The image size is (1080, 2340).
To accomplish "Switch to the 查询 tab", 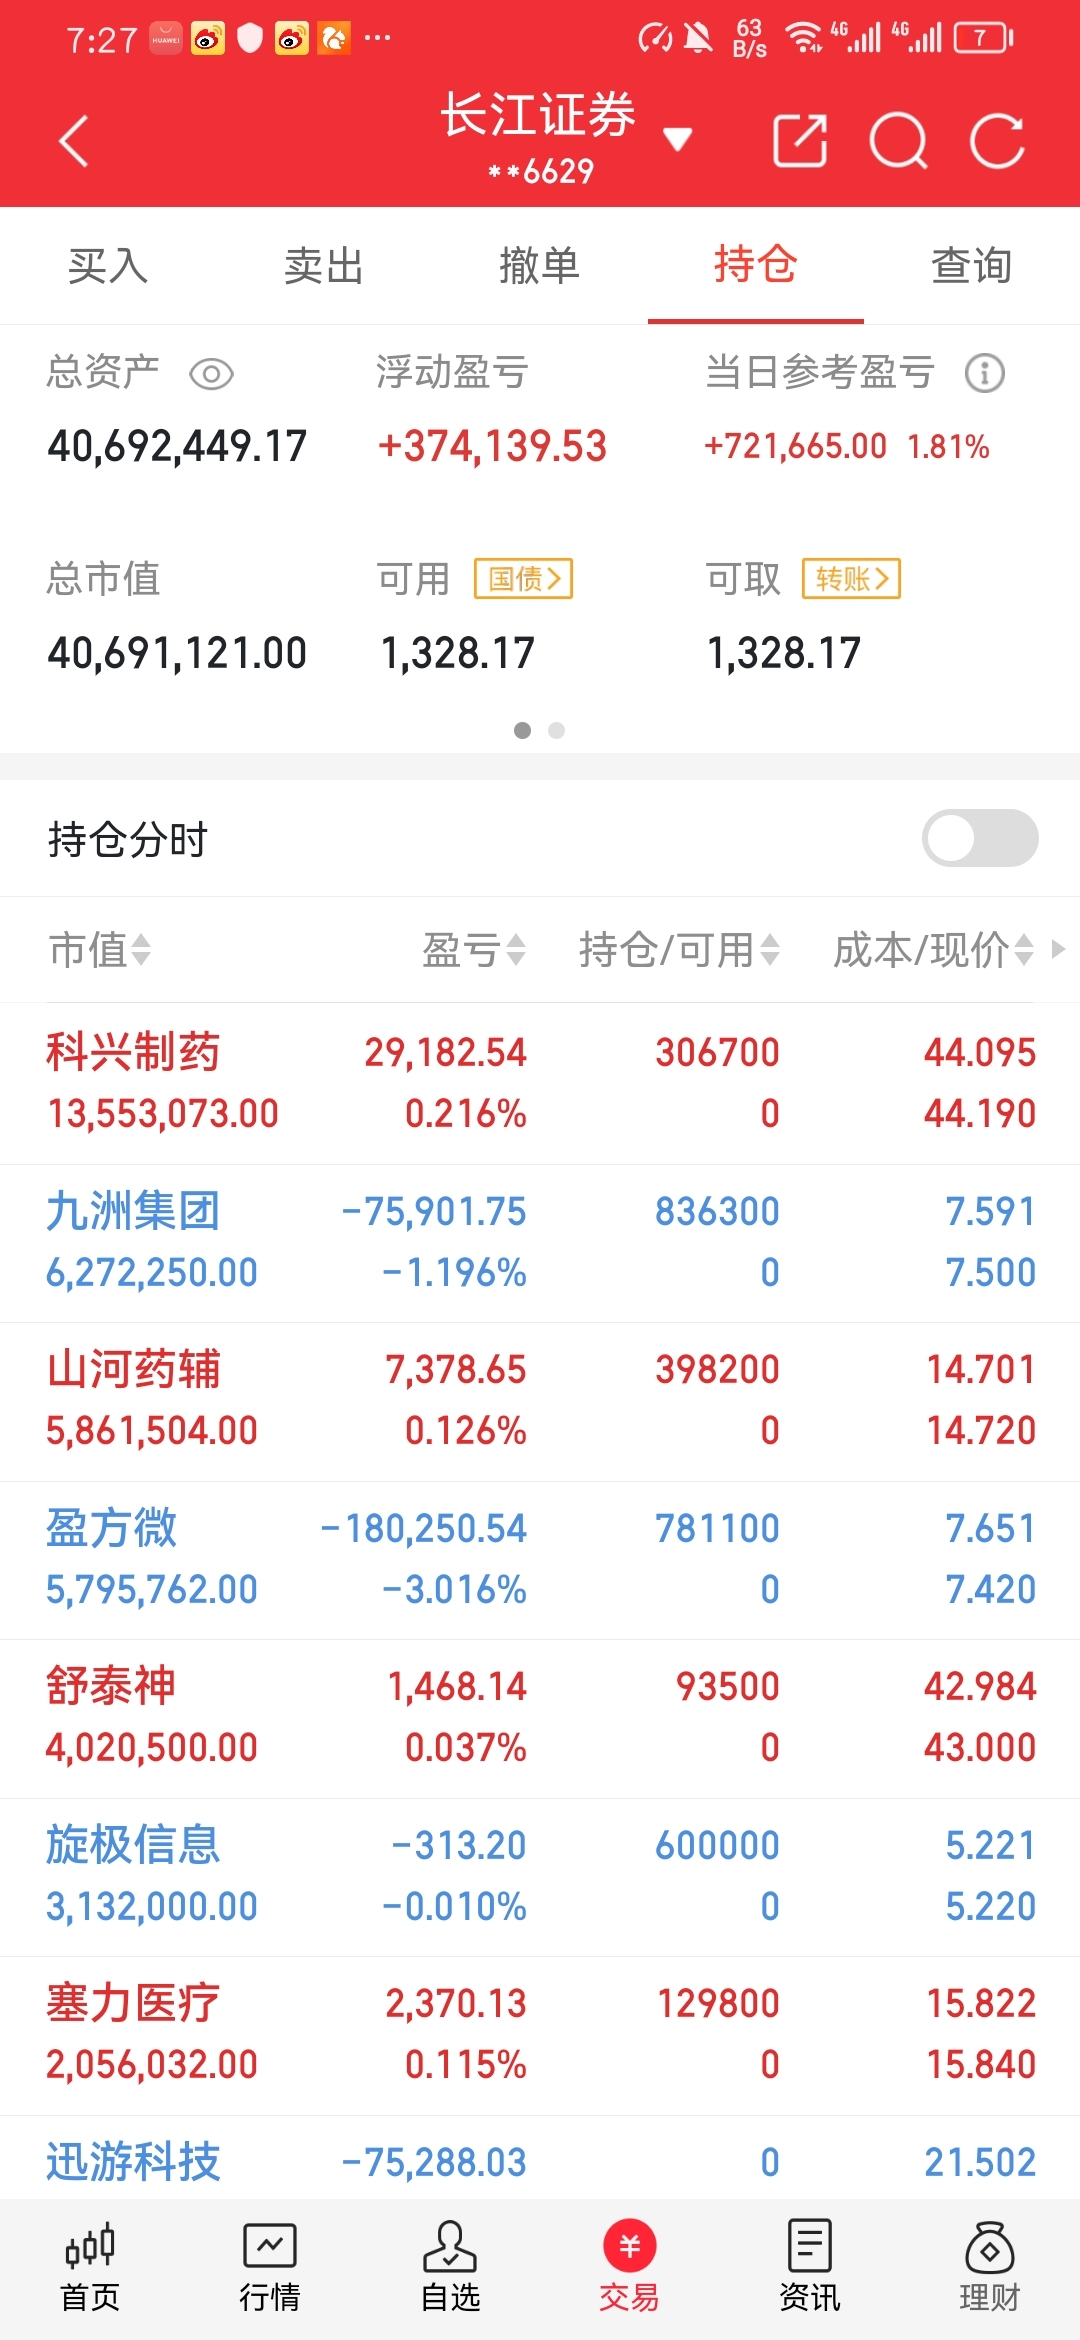I will tap(971, 266).
